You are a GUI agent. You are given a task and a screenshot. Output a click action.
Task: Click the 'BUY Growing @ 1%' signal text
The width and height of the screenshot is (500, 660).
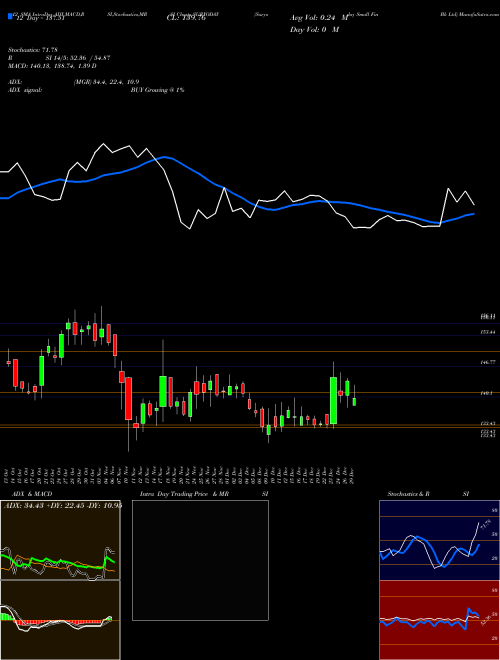coord(157,90)
